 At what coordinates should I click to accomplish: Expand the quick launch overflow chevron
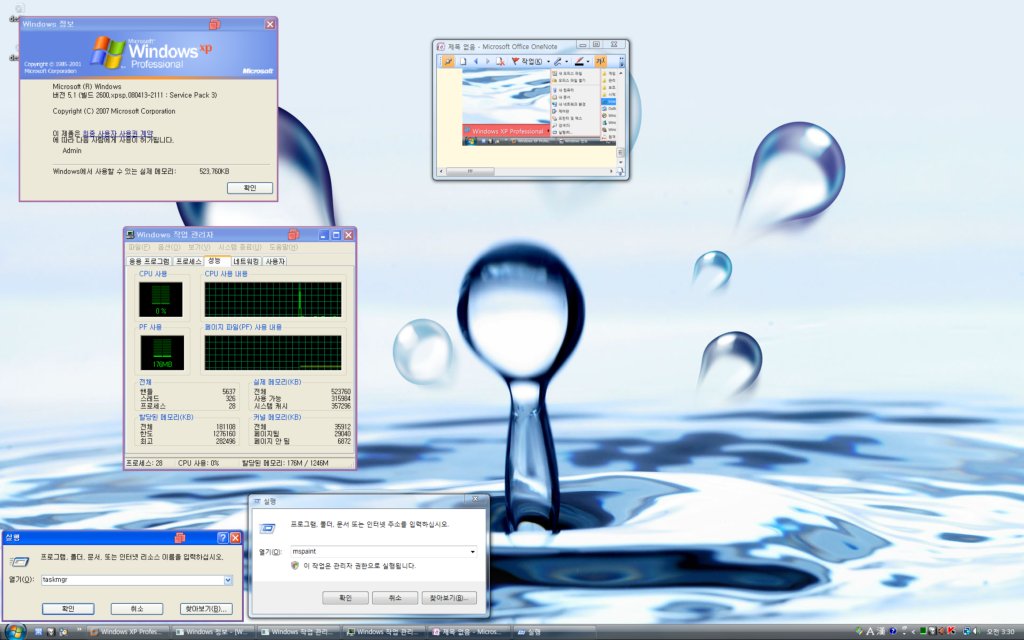(x=80, y=632)
